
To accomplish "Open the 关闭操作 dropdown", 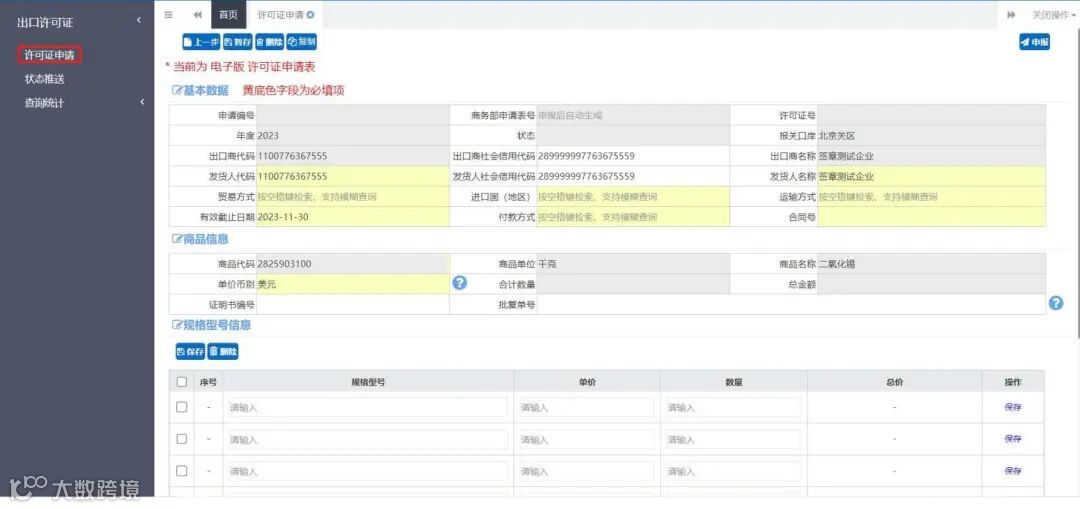I will pyautogui.click(x=1052, y=14).
